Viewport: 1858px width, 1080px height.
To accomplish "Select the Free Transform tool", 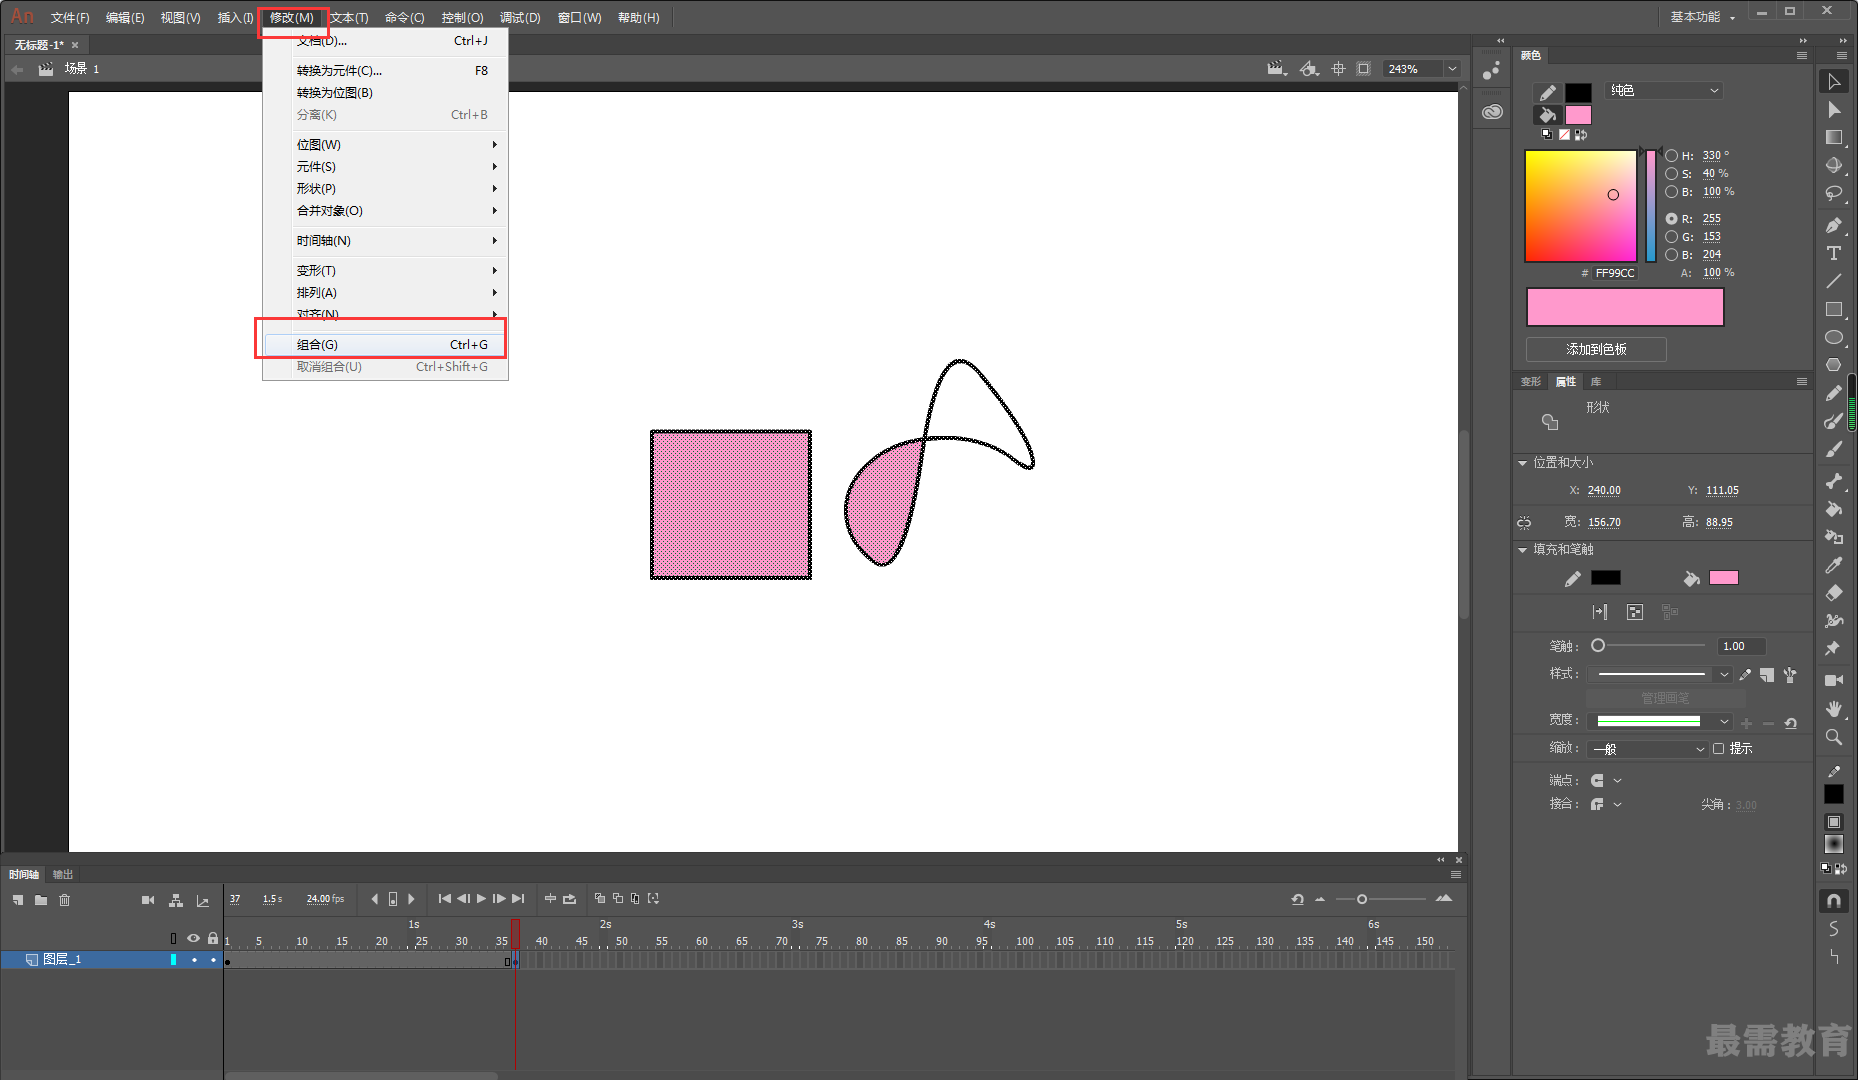I will click(x=1833, y=138).
